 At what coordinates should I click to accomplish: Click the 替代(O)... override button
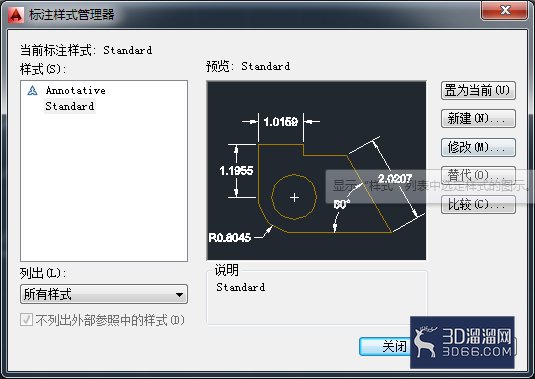tap(478, 175)
